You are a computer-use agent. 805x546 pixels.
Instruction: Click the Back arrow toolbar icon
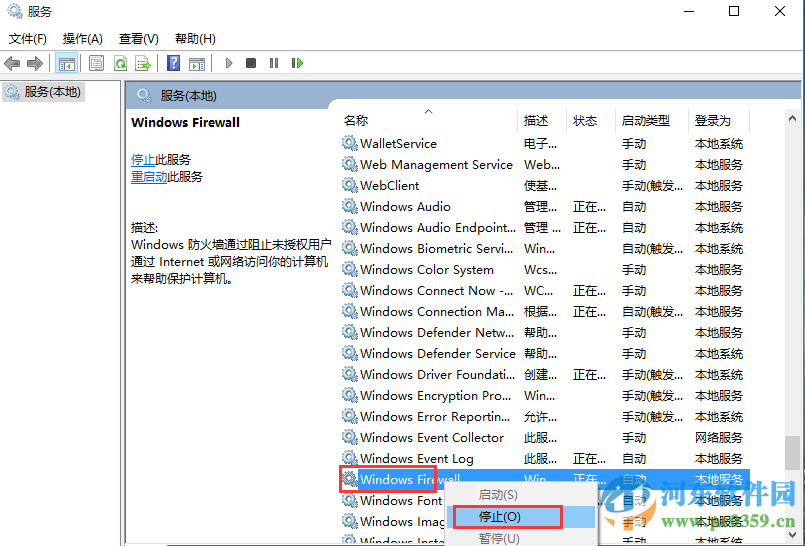(x=12, y=64)
